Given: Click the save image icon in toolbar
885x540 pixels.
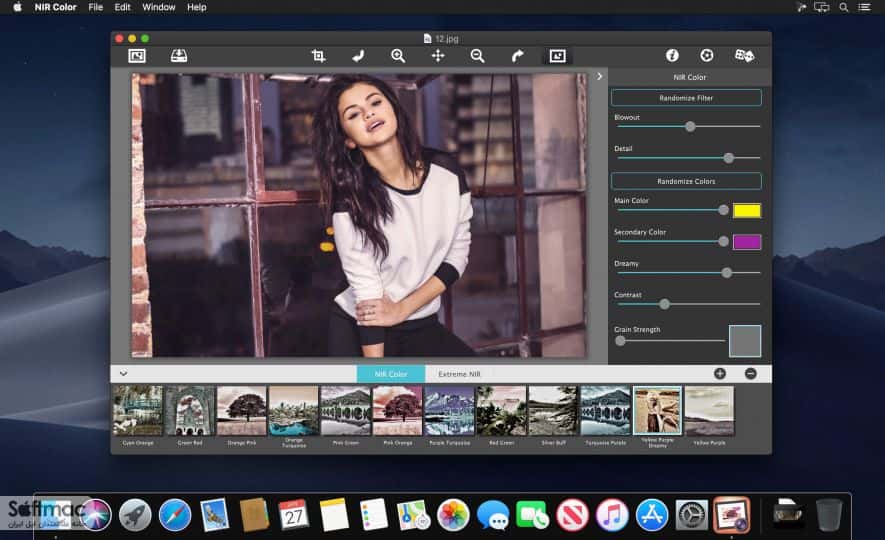Looking at the screenshot, I should (179, 55).
